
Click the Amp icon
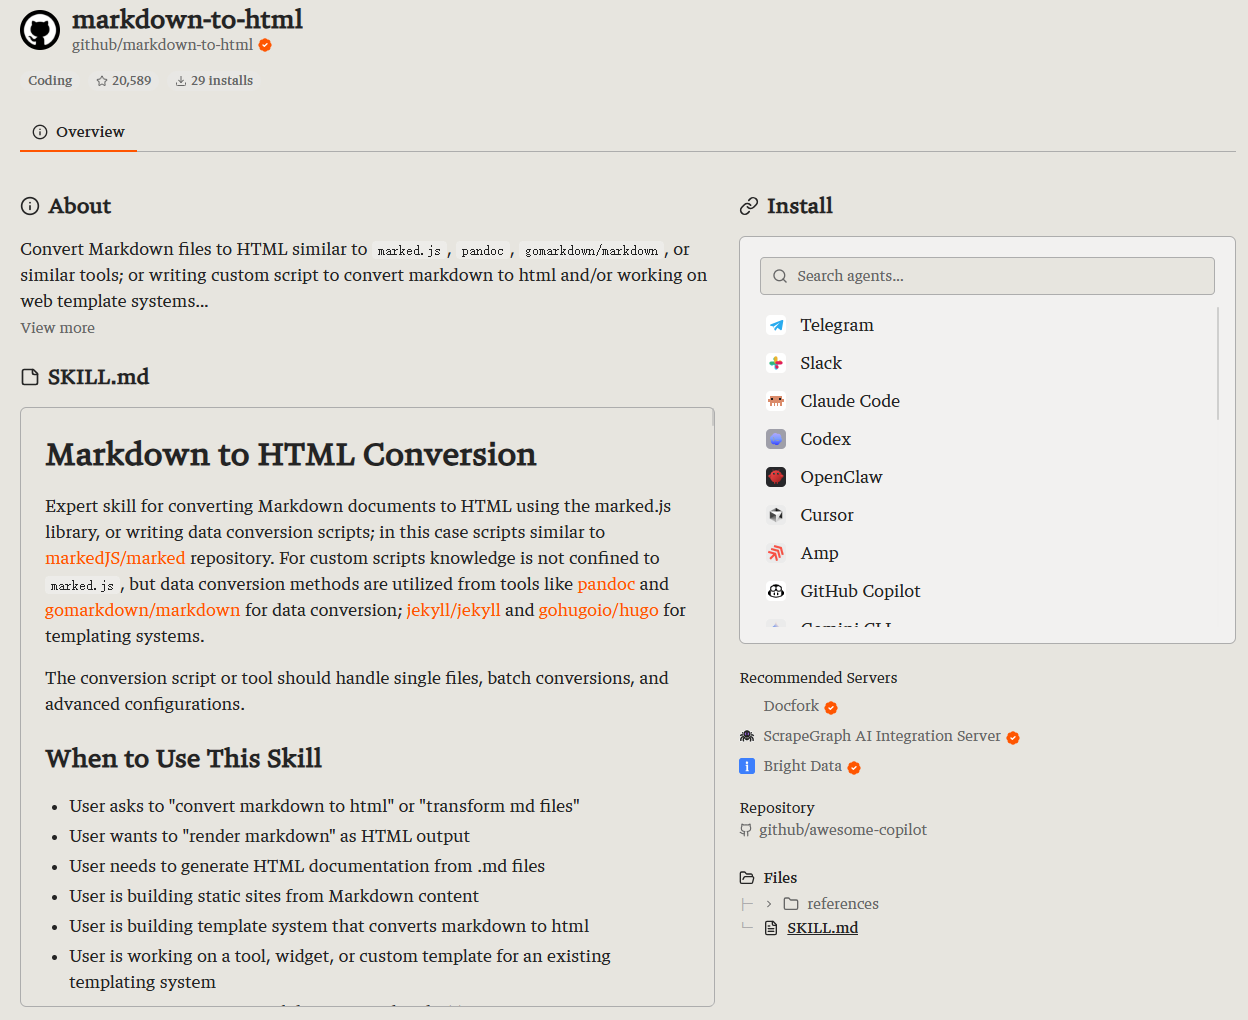pyautogui.click(x=776, y=553)
